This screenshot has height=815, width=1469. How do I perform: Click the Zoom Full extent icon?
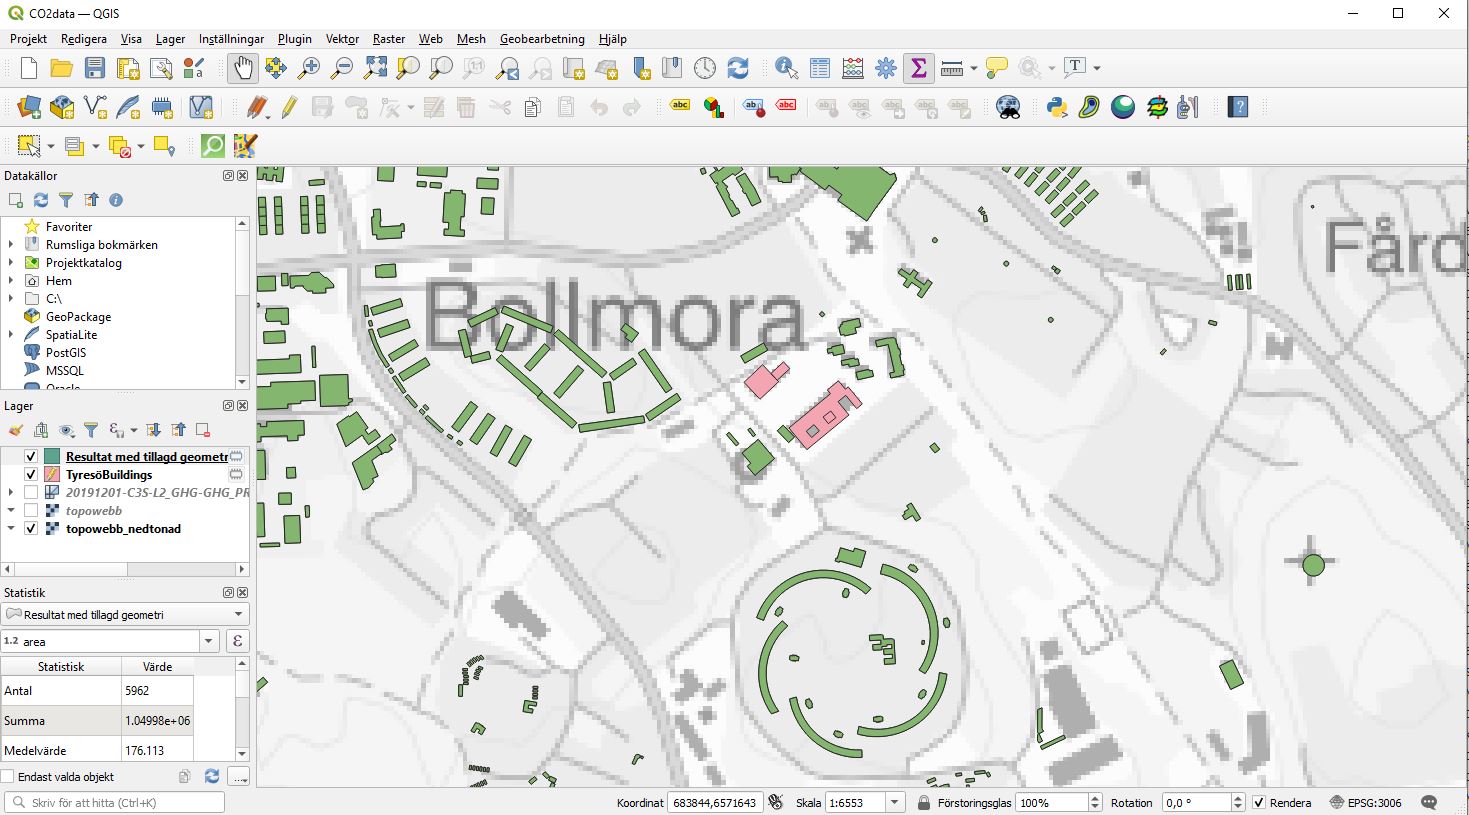375,68
